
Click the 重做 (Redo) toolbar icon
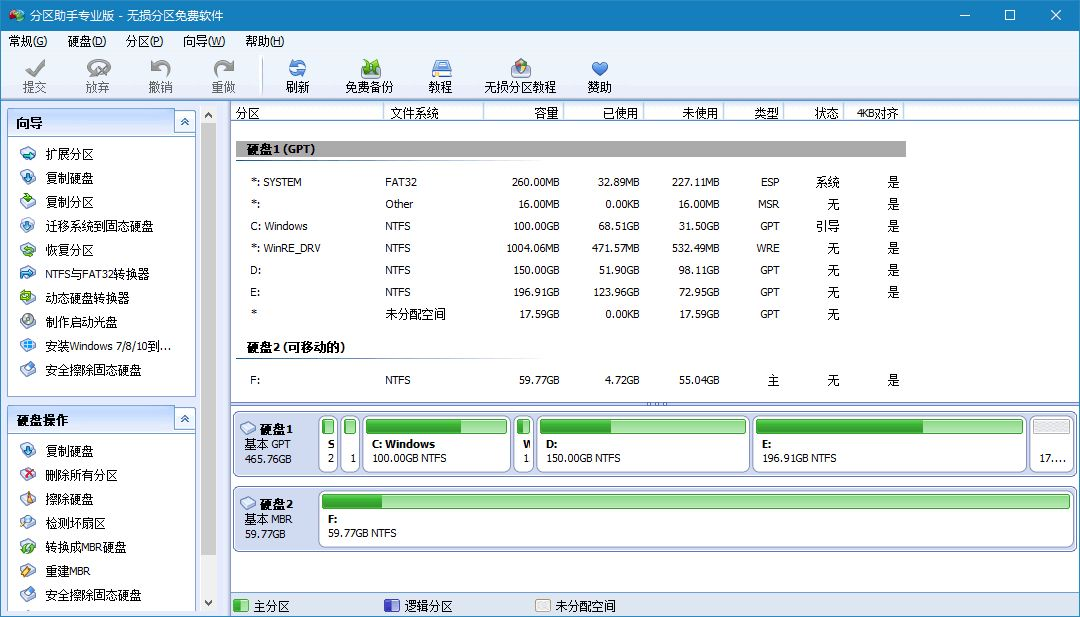coord(223,76)
